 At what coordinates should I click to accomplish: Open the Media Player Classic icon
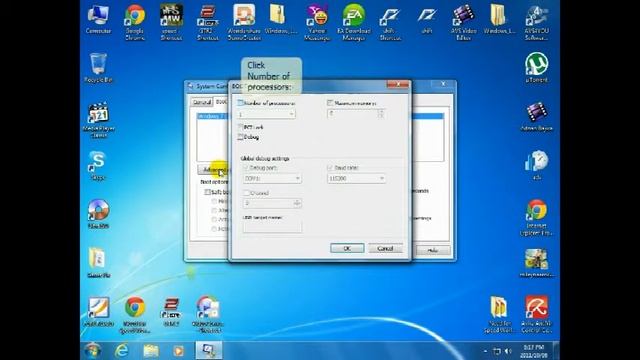98,120
